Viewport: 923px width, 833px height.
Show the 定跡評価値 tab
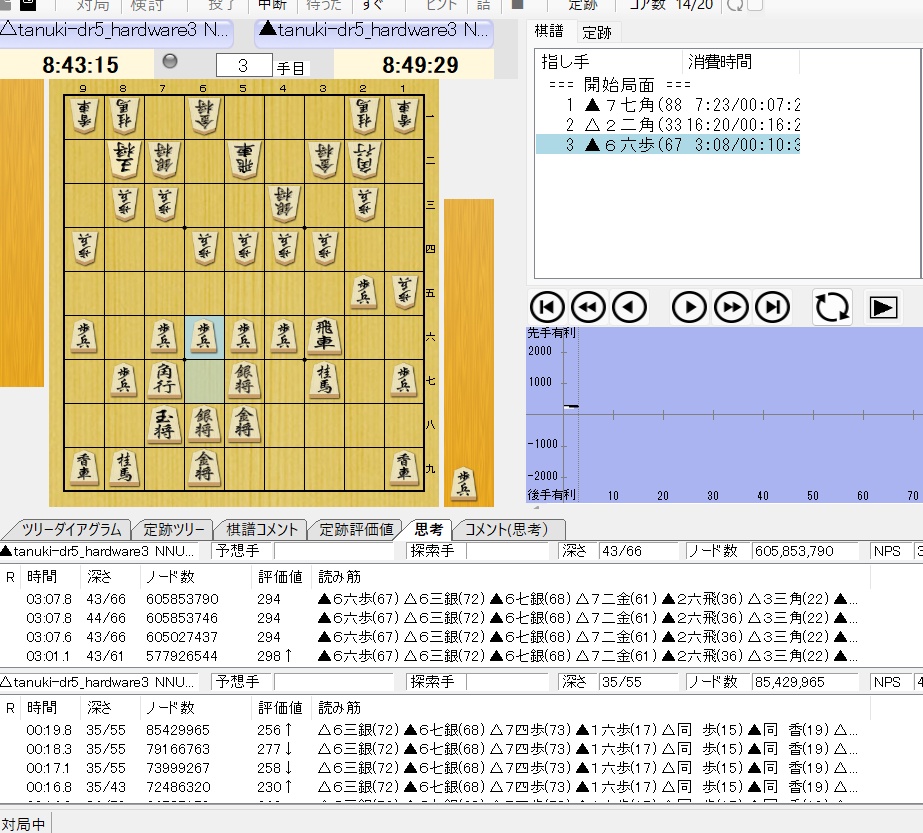[356, 529]
